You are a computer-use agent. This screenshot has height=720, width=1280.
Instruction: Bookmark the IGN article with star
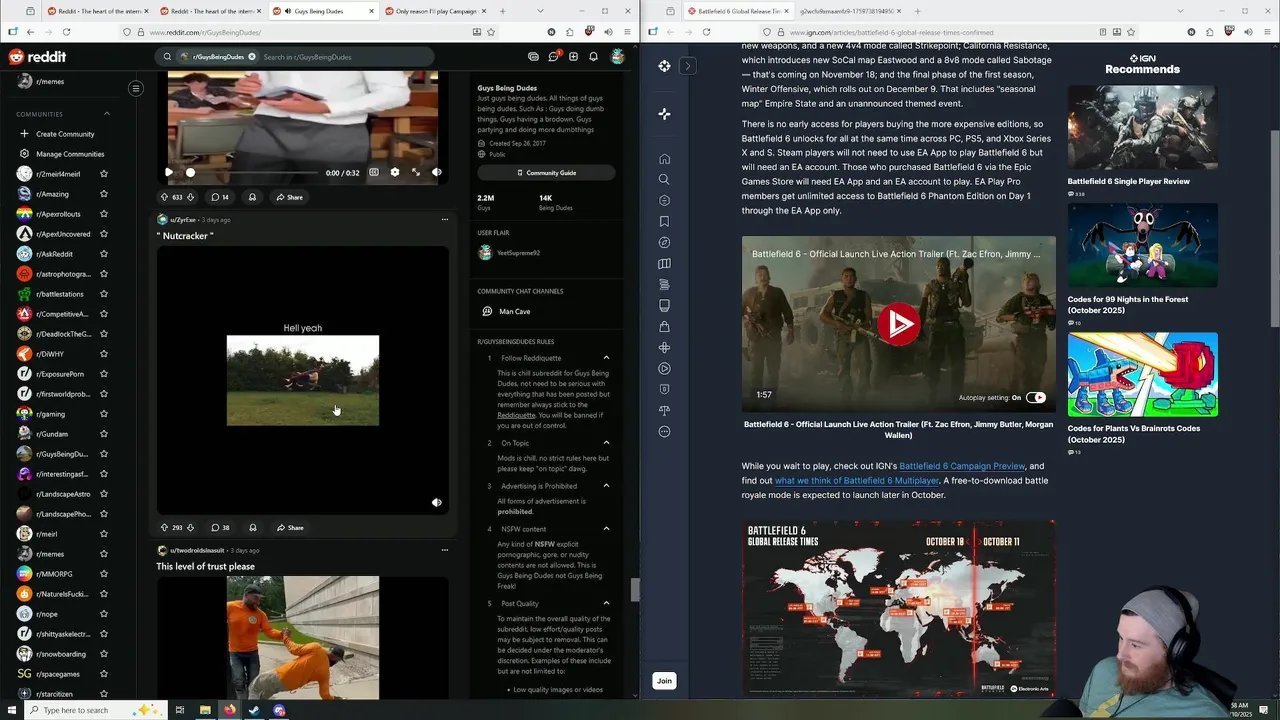click(x=1130, y=32)
